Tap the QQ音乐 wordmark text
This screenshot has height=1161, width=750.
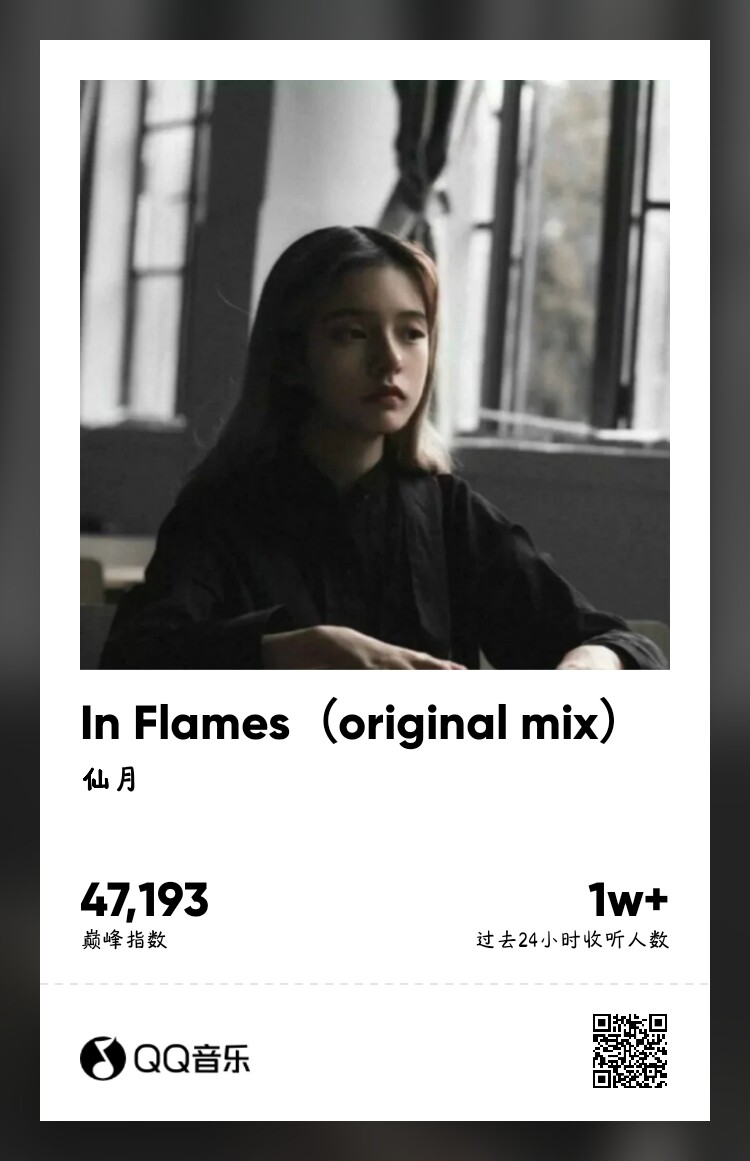tap(192, 1059)
